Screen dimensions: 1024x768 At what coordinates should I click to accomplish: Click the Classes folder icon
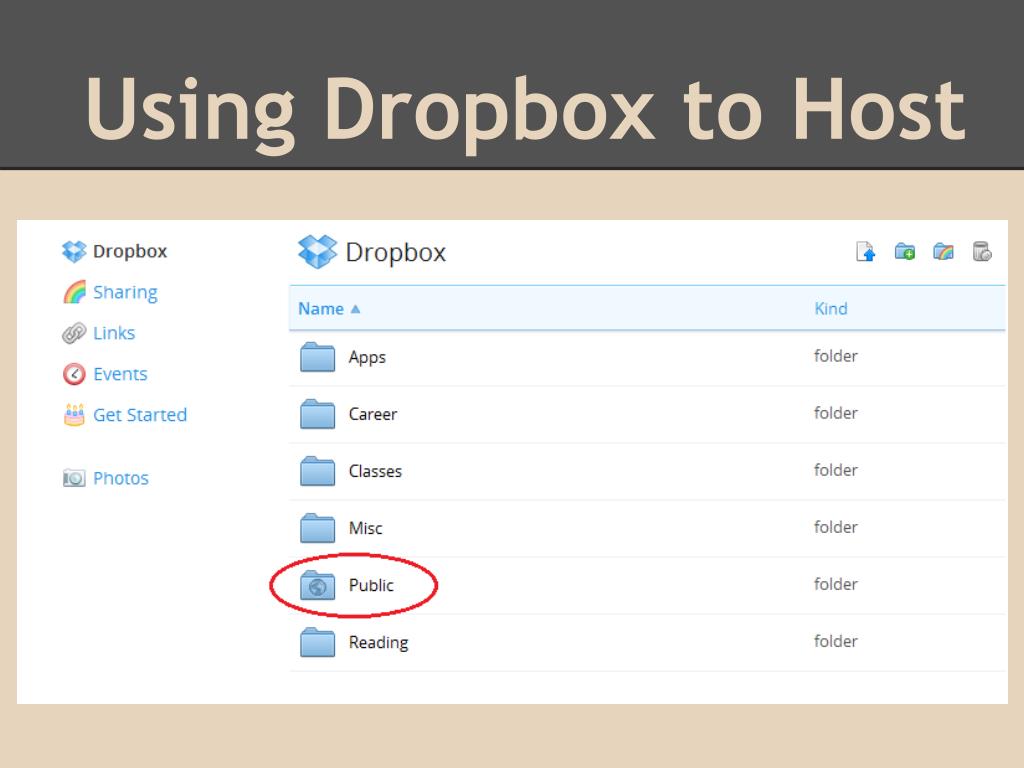point(317,471)
